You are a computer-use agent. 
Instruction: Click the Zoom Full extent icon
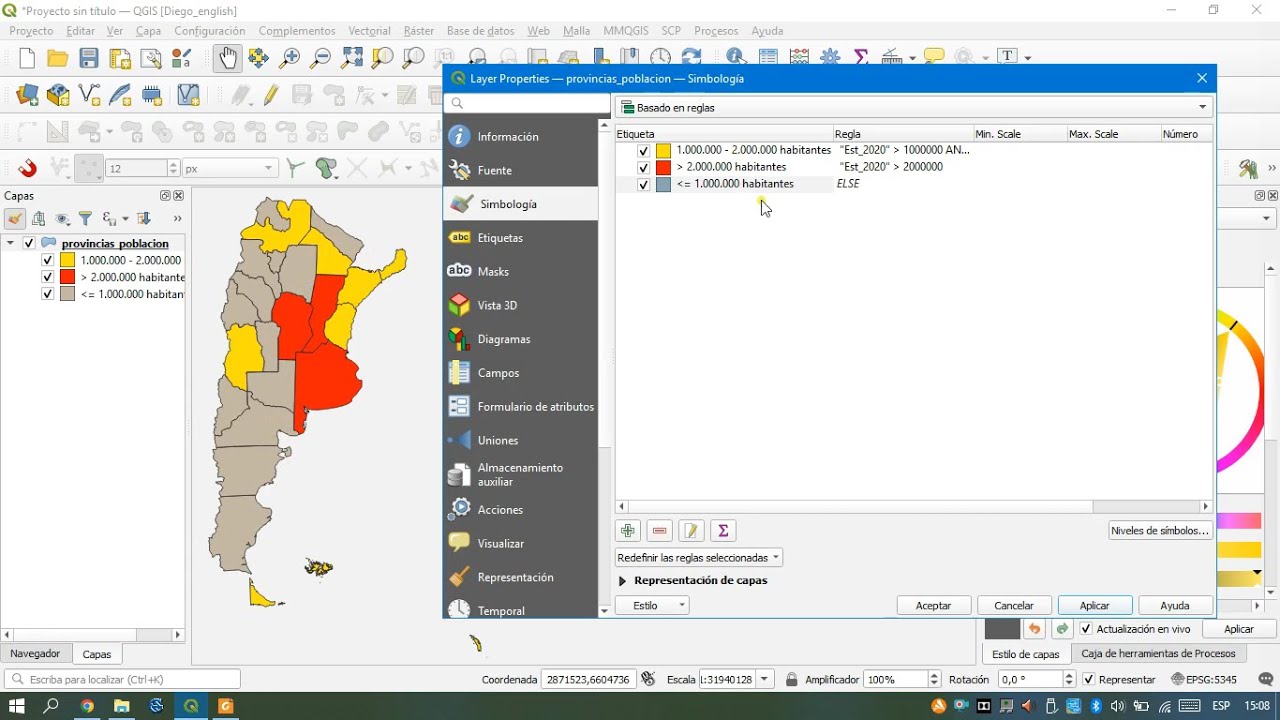[x=352, y=58]
